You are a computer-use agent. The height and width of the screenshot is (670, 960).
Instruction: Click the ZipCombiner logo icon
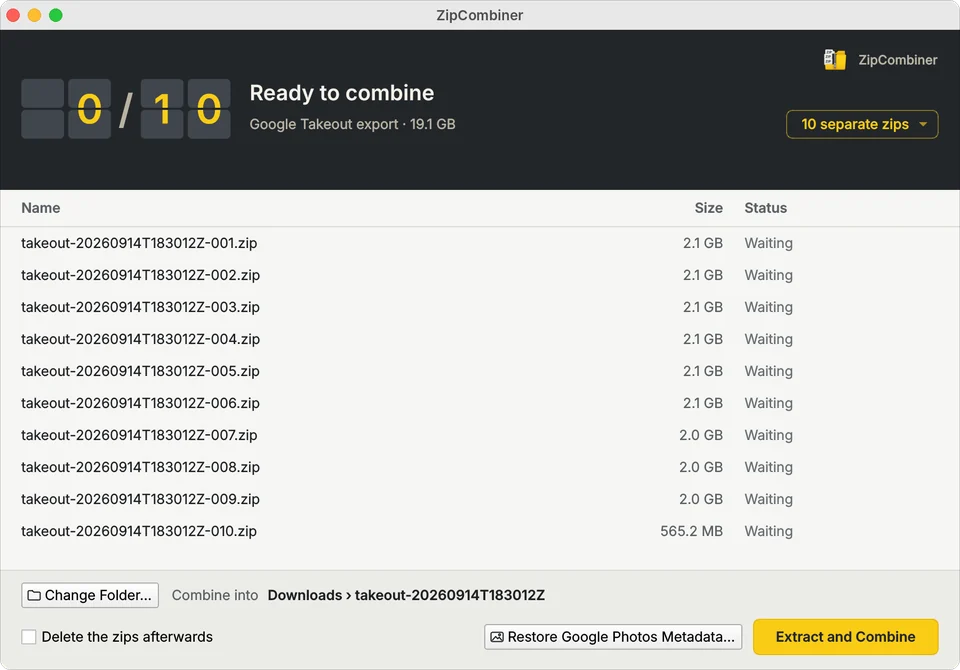(834, 59)
